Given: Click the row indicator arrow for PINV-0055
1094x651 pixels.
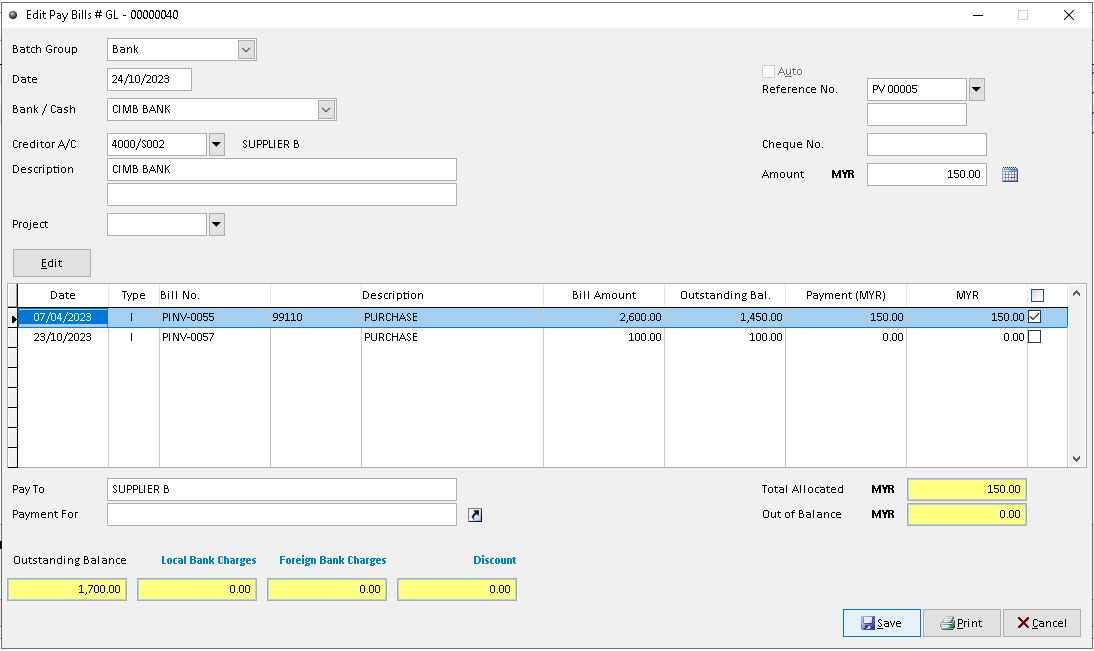Looking at the screenshot, I should pos(13,318).
